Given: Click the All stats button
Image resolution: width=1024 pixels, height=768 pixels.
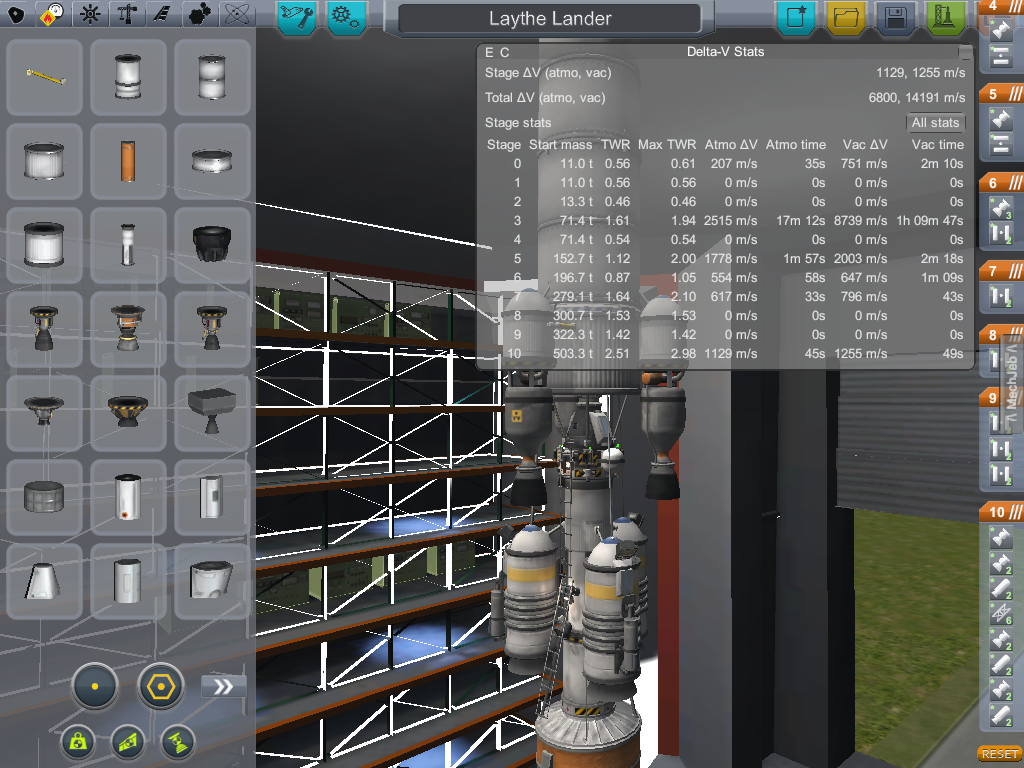Looking at the screenshot, I should pyautogui.click(x=935, y=123).
